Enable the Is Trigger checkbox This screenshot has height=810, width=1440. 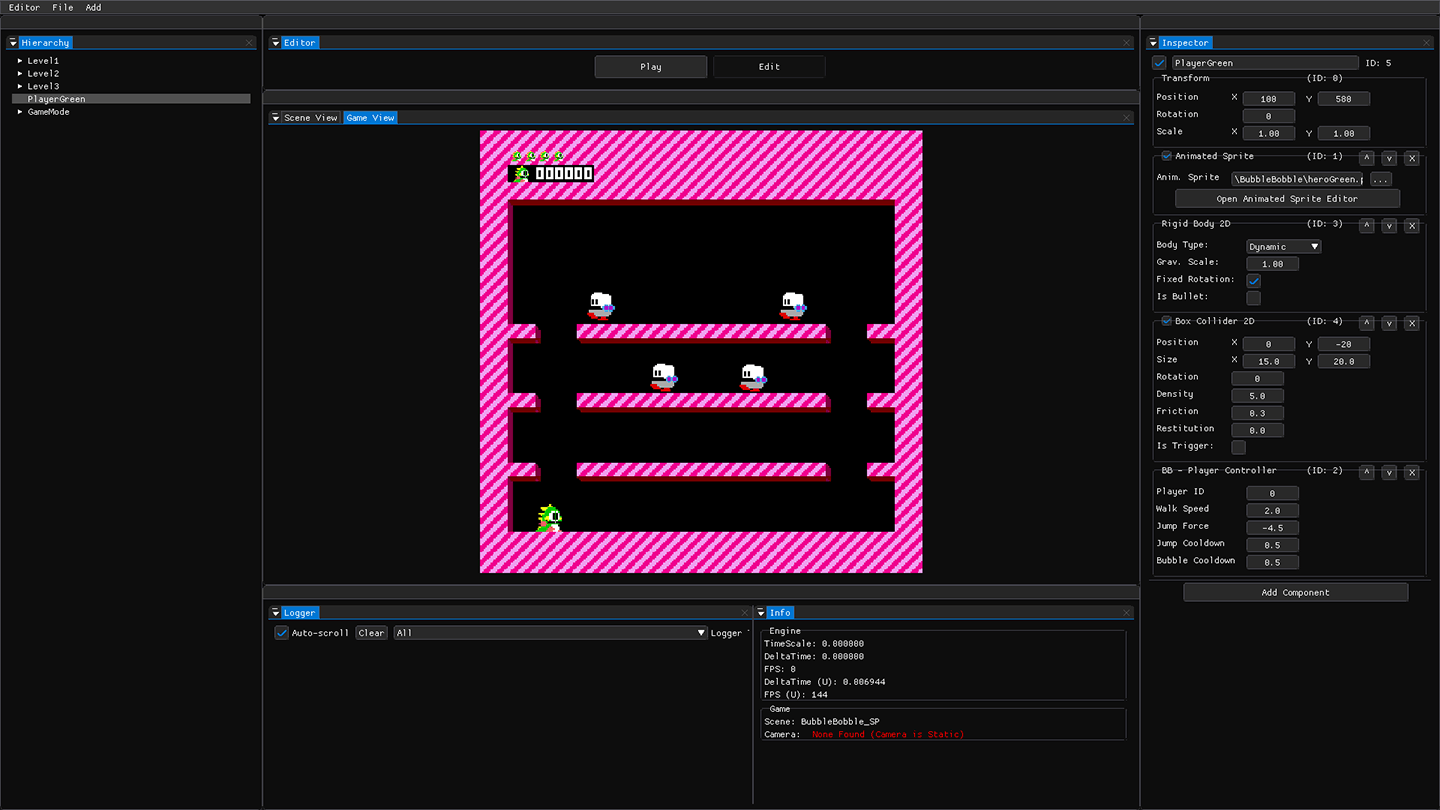(1239, 447)
